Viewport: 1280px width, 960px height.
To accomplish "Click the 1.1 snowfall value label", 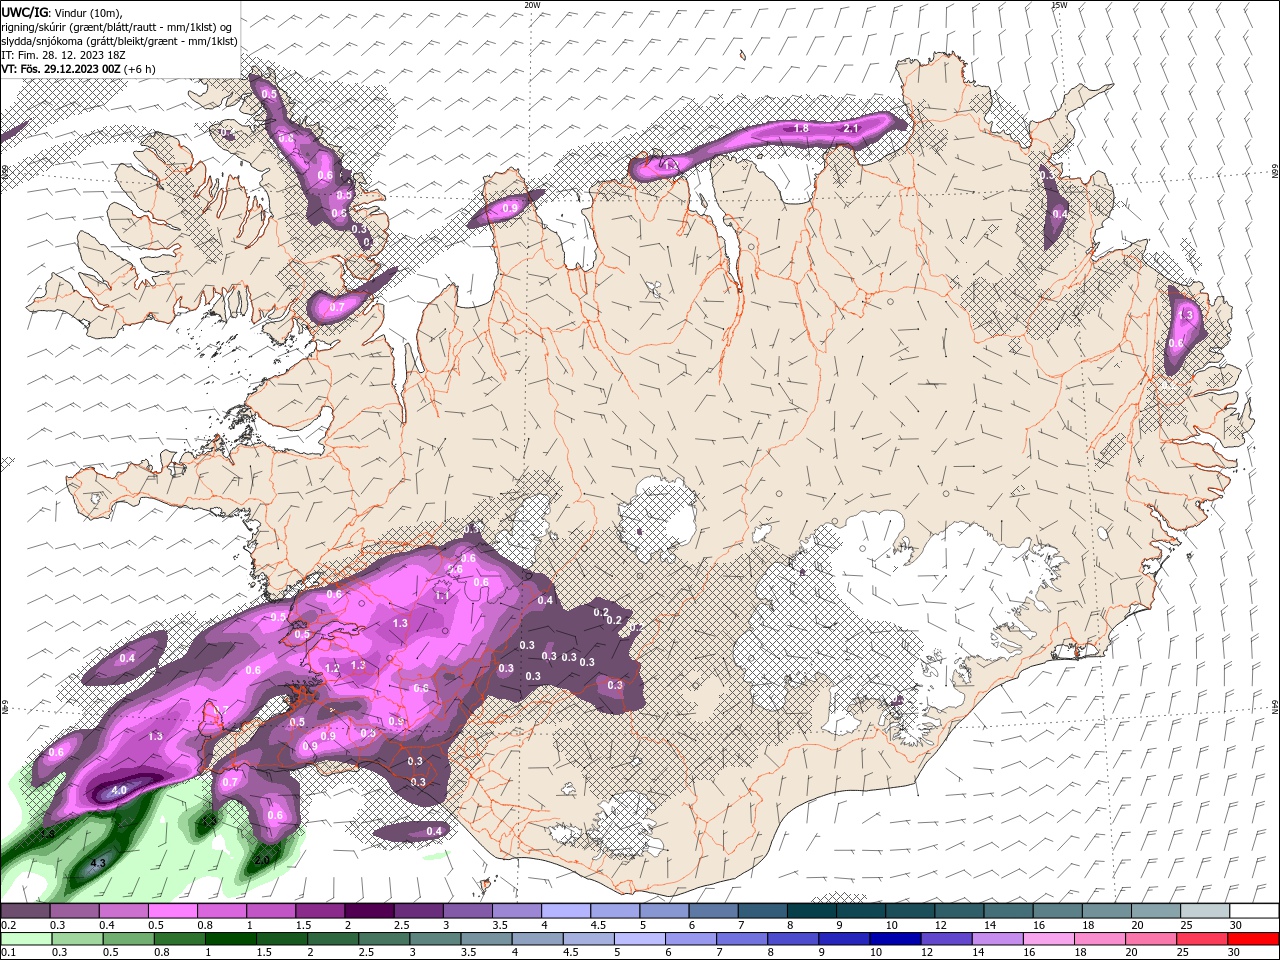I will (442, 595).
